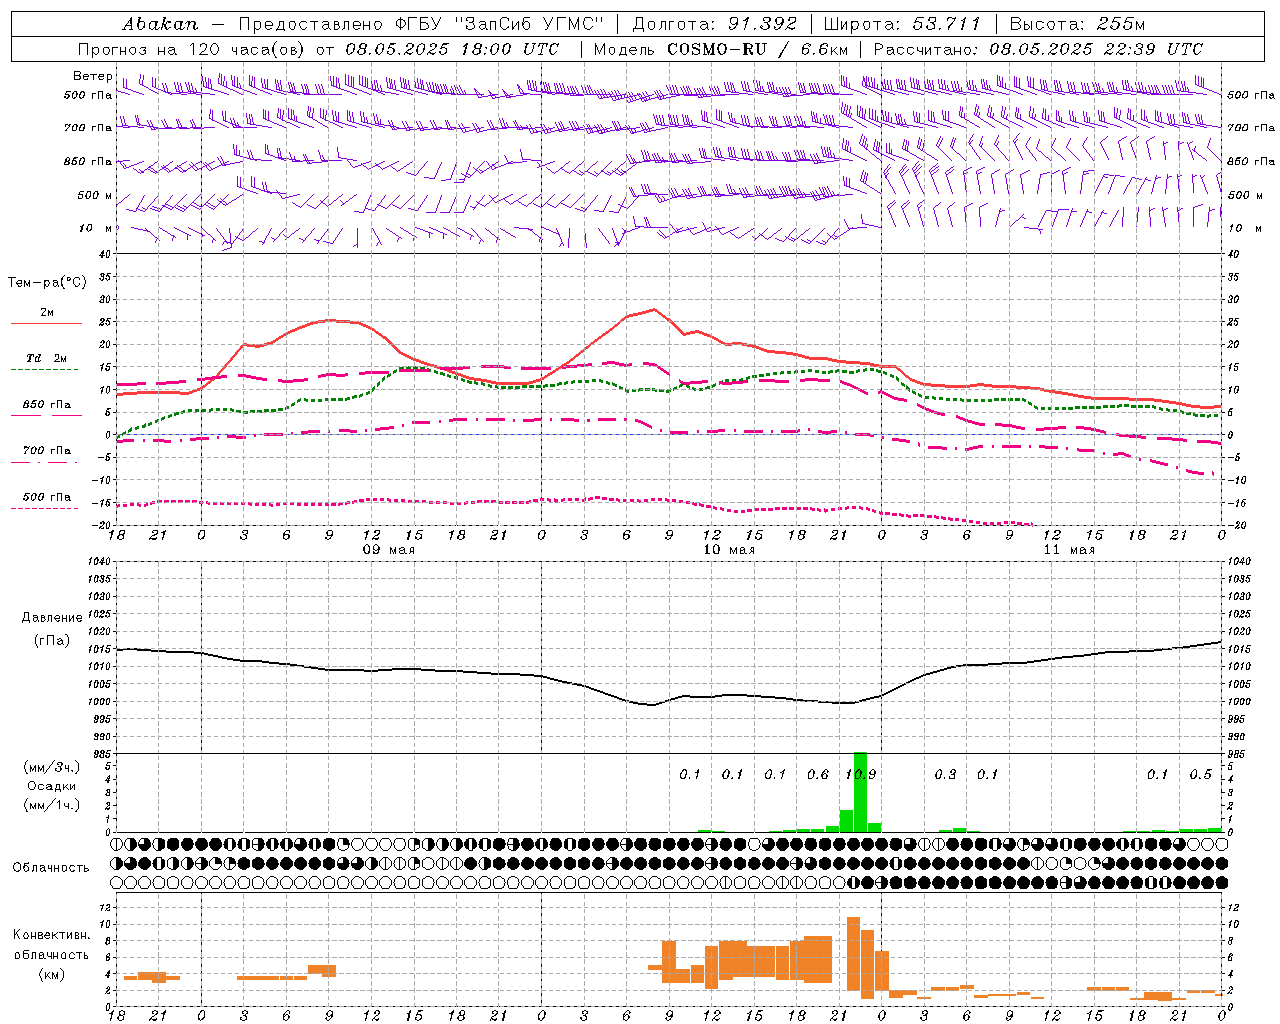Click the (мм/1ч.) precipitation unit label
The height and width of the screenshot is (1024, 1280).
click(52, 805)
